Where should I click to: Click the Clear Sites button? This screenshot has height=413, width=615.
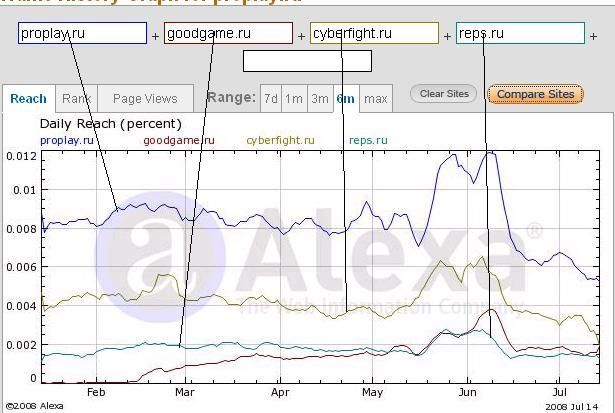click(444, 94)
